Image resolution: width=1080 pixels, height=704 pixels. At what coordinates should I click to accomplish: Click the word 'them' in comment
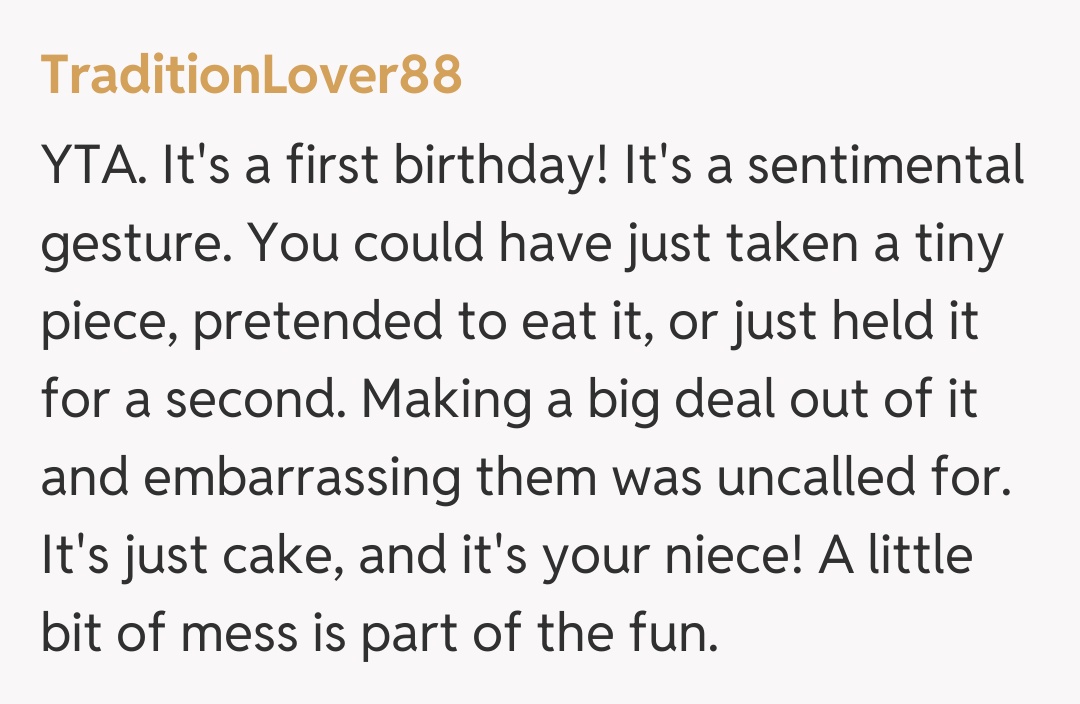point(538,479)
